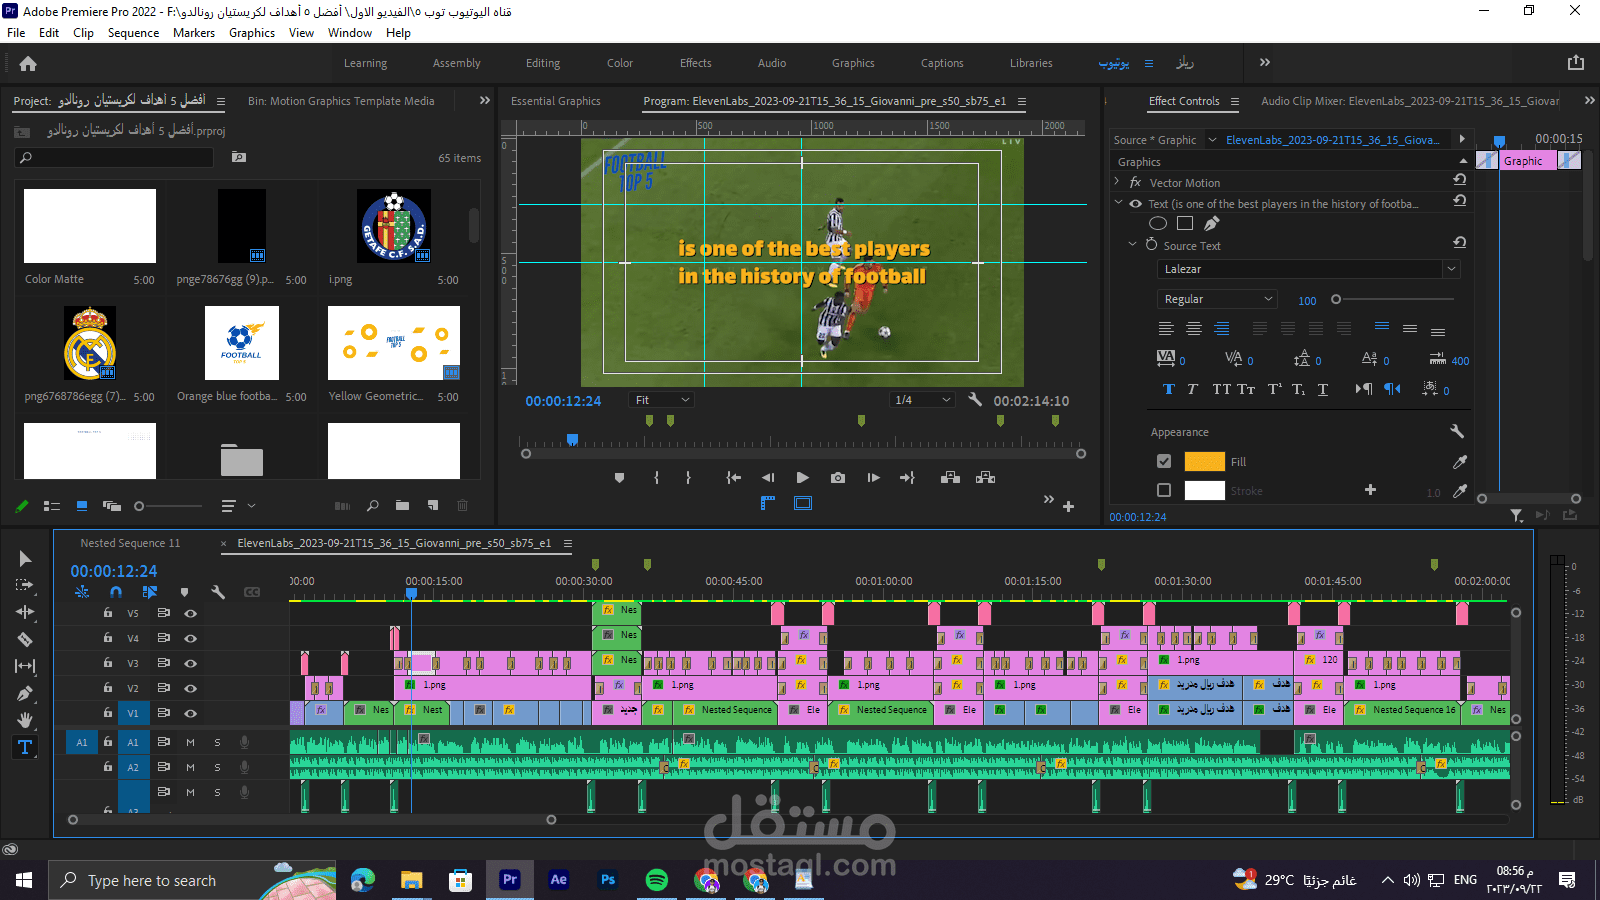Collapse the Source Text property
1600x900 pixels.
click(x=1132, y=244)
